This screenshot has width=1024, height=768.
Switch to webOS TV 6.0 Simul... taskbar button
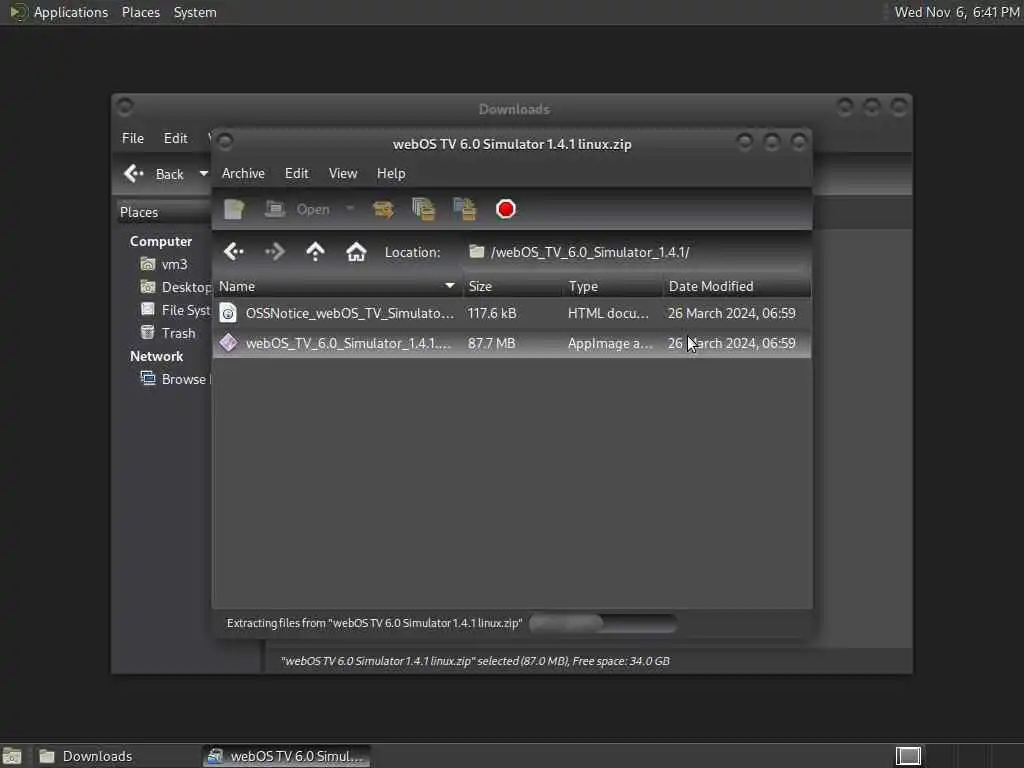286,756
